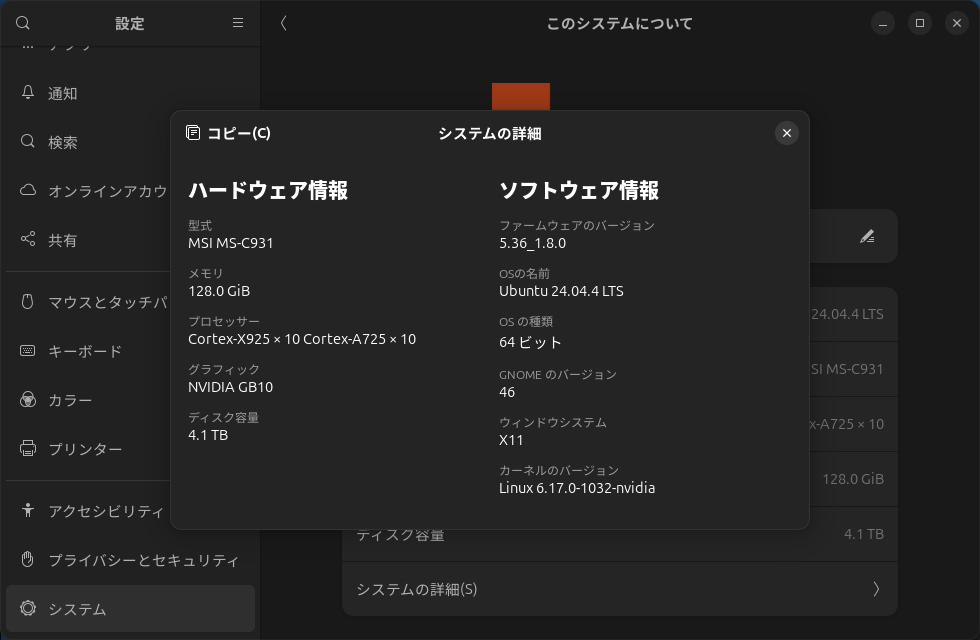
Task: Click memory value 128.0 GiB in dialog
Action: (x=219, y=291)
